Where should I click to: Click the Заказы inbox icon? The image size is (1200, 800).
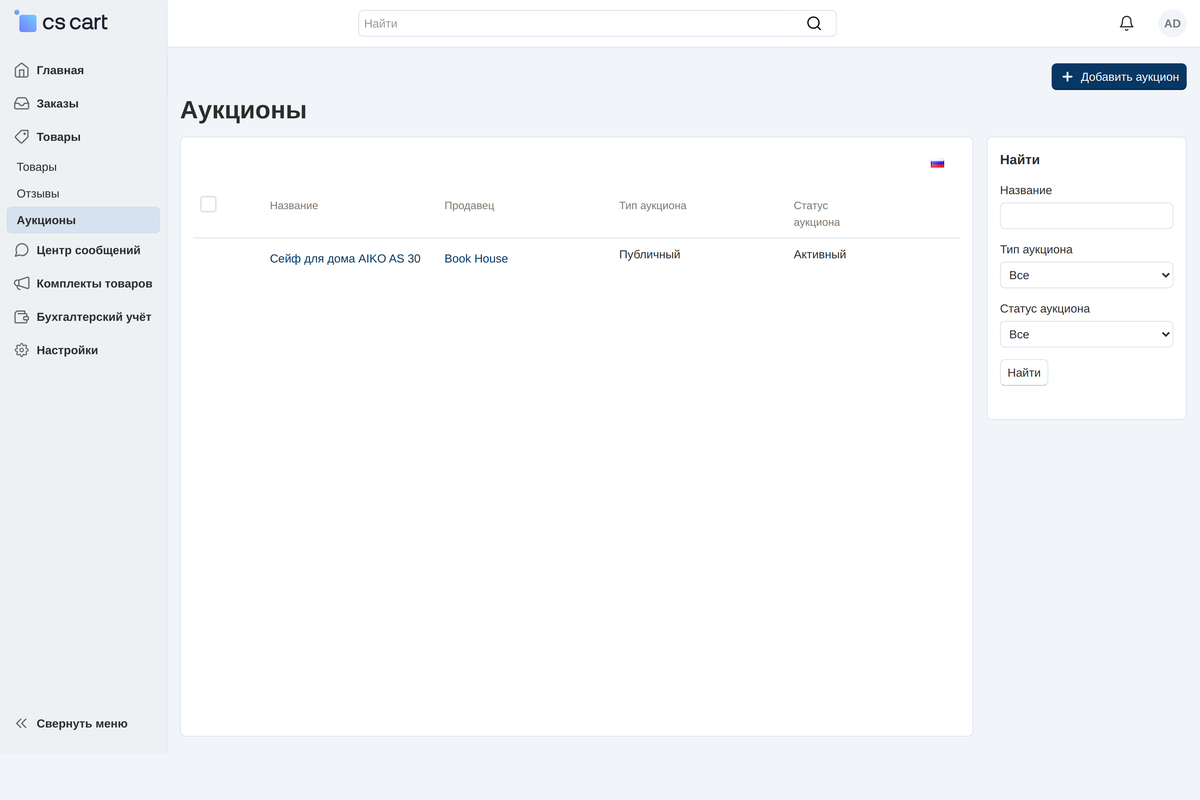pos(22,103)
